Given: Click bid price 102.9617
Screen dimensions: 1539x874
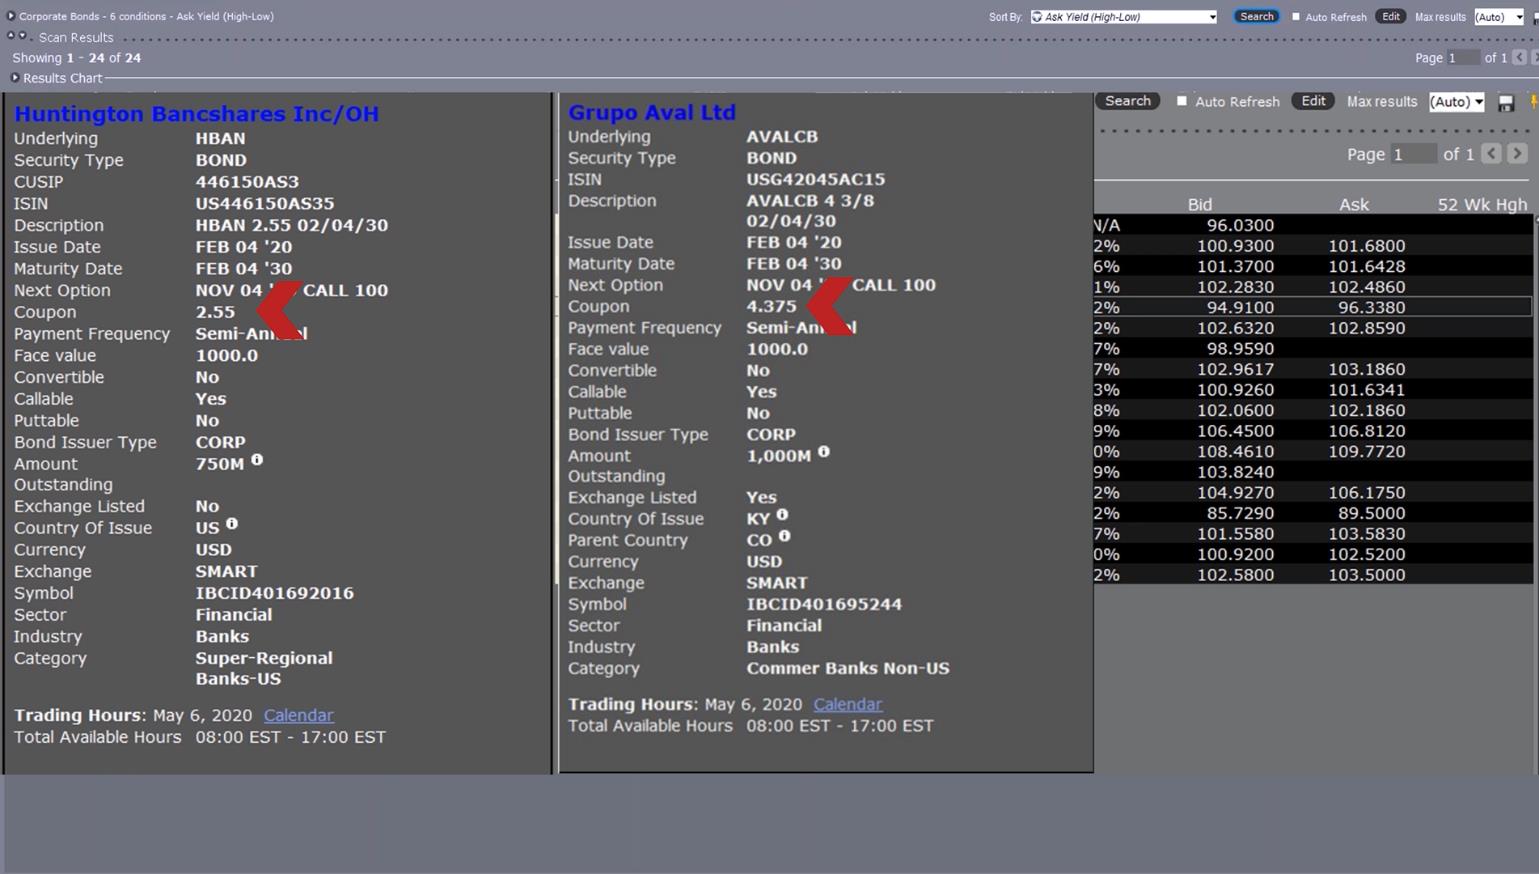Looking at the screenshot, I should [x=1235, y=369].
